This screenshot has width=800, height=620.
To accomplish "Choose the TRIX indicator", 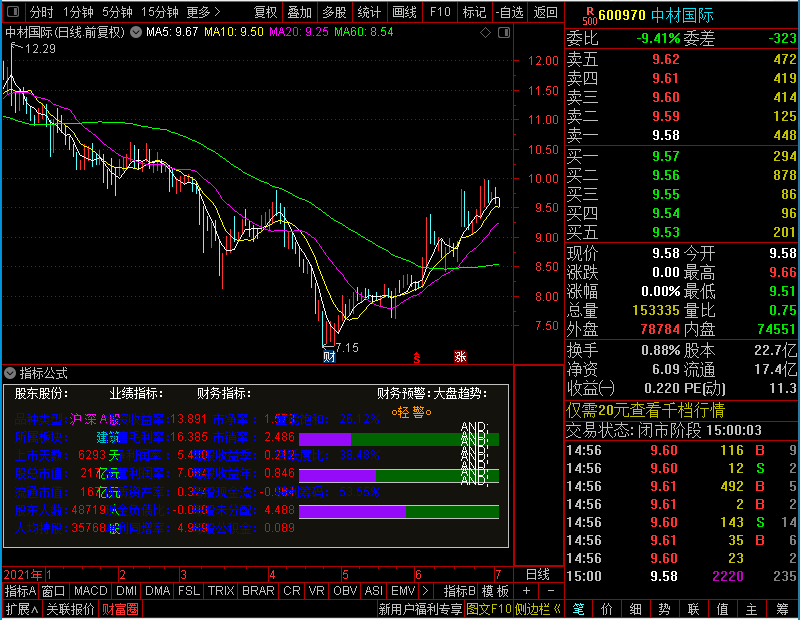I will [x=221, y=591].
